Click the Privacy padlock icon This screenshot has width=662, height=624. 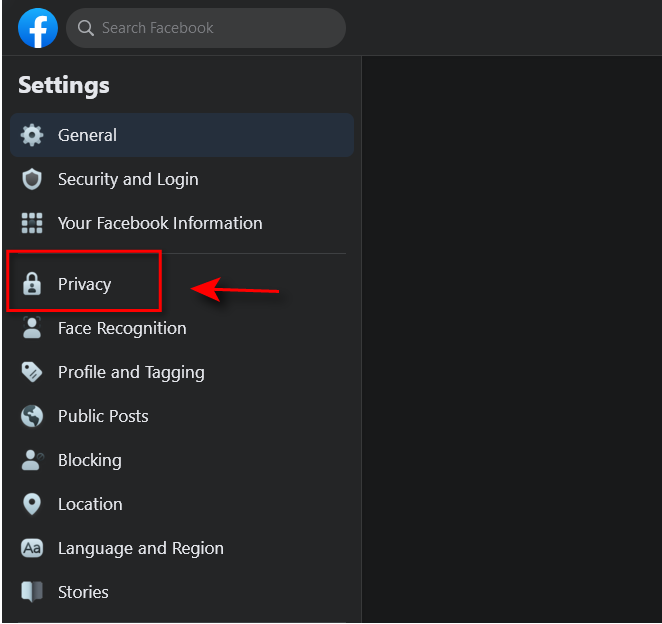pos(32,284)
